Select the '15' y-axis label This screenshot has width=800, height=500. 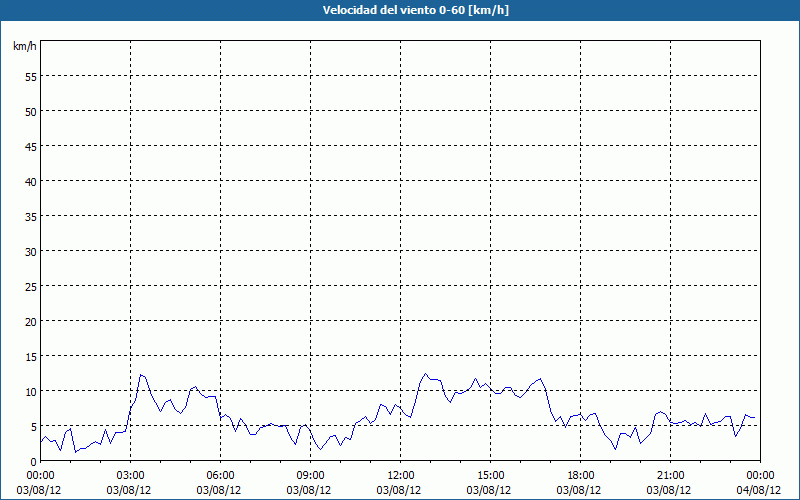(x=31, y=356)
